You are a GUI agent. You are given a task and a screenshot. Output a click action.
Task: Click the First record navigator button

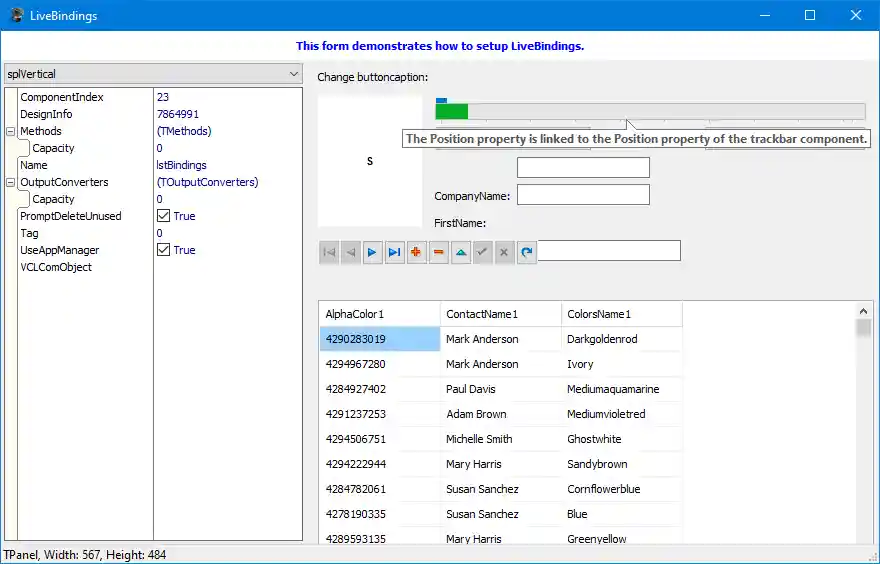(329, 253)
